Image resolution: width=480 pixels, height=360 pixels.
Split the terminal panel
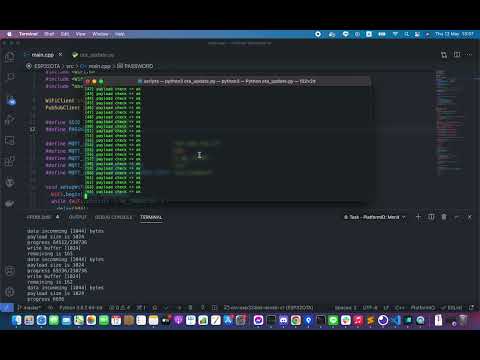[431, 217]
